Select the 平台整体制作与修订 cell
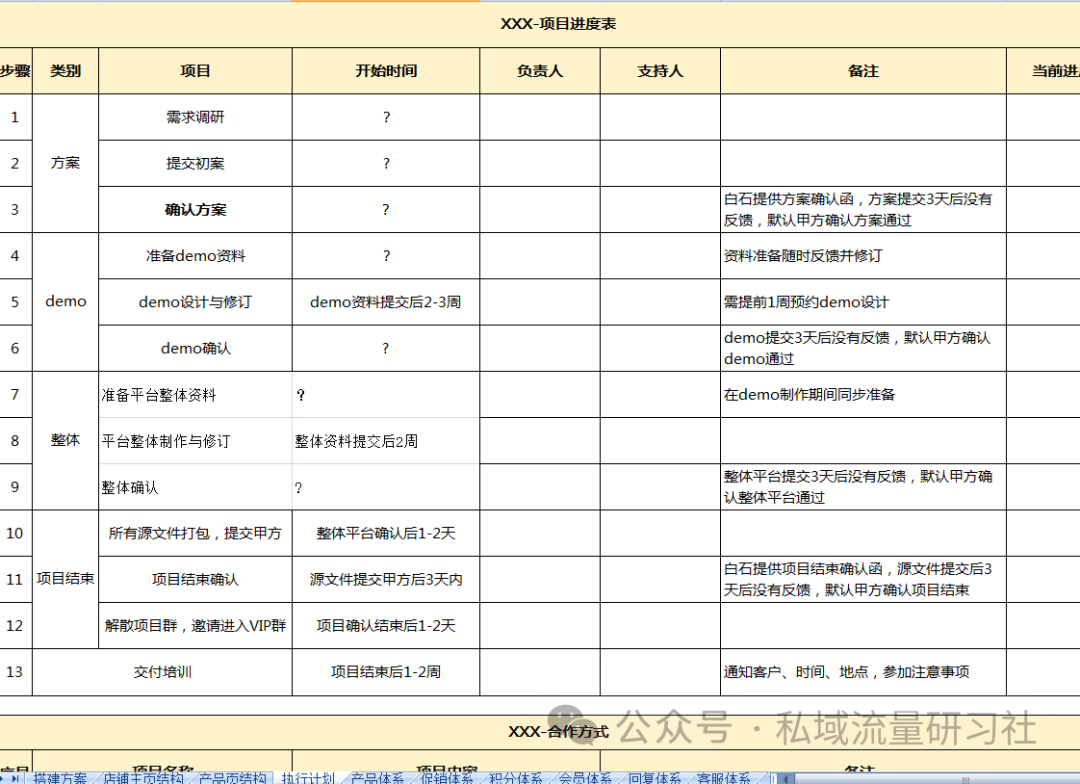Screen dimensions: 1080x784 pos(196,441)
